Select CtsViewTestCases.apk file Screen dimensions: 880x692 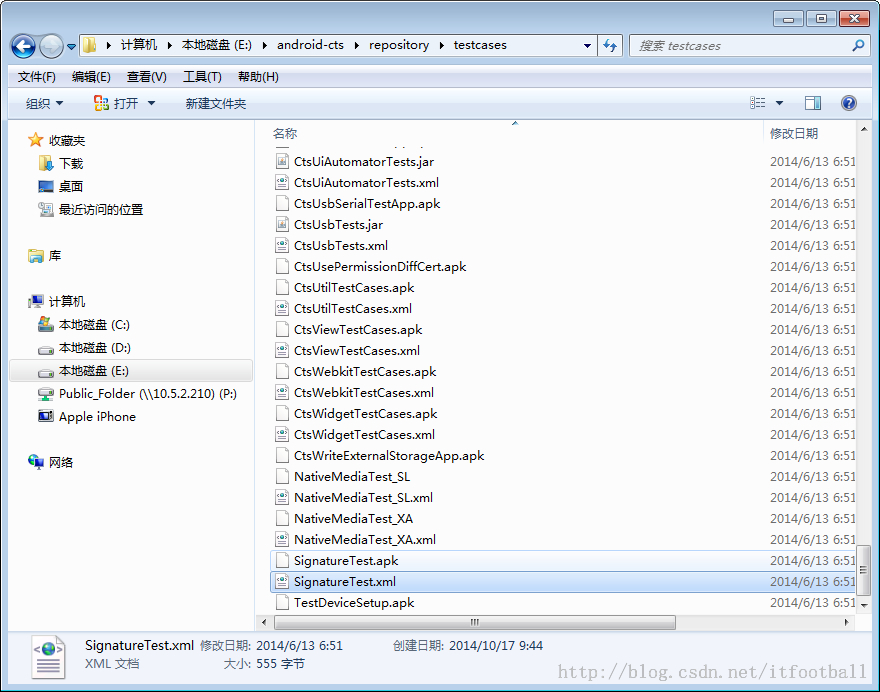[x=358, y=329]
